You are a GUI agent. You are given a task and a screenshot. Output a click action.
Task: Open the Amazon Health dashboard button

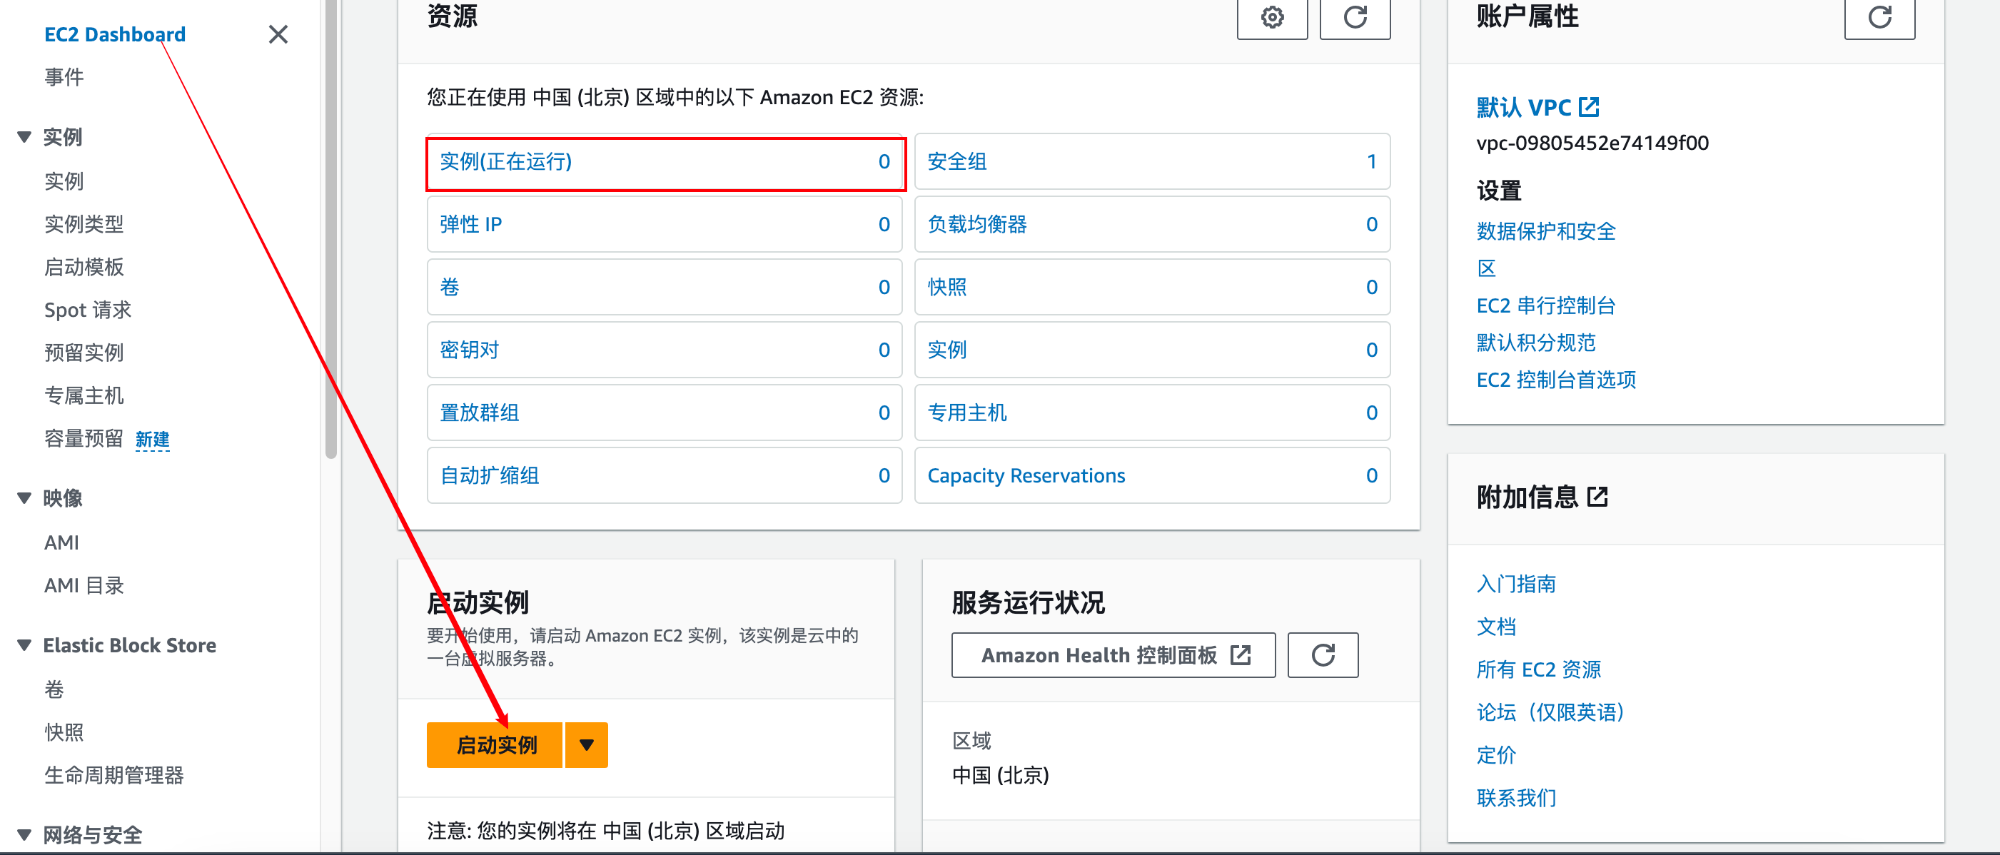point(1113,655)
